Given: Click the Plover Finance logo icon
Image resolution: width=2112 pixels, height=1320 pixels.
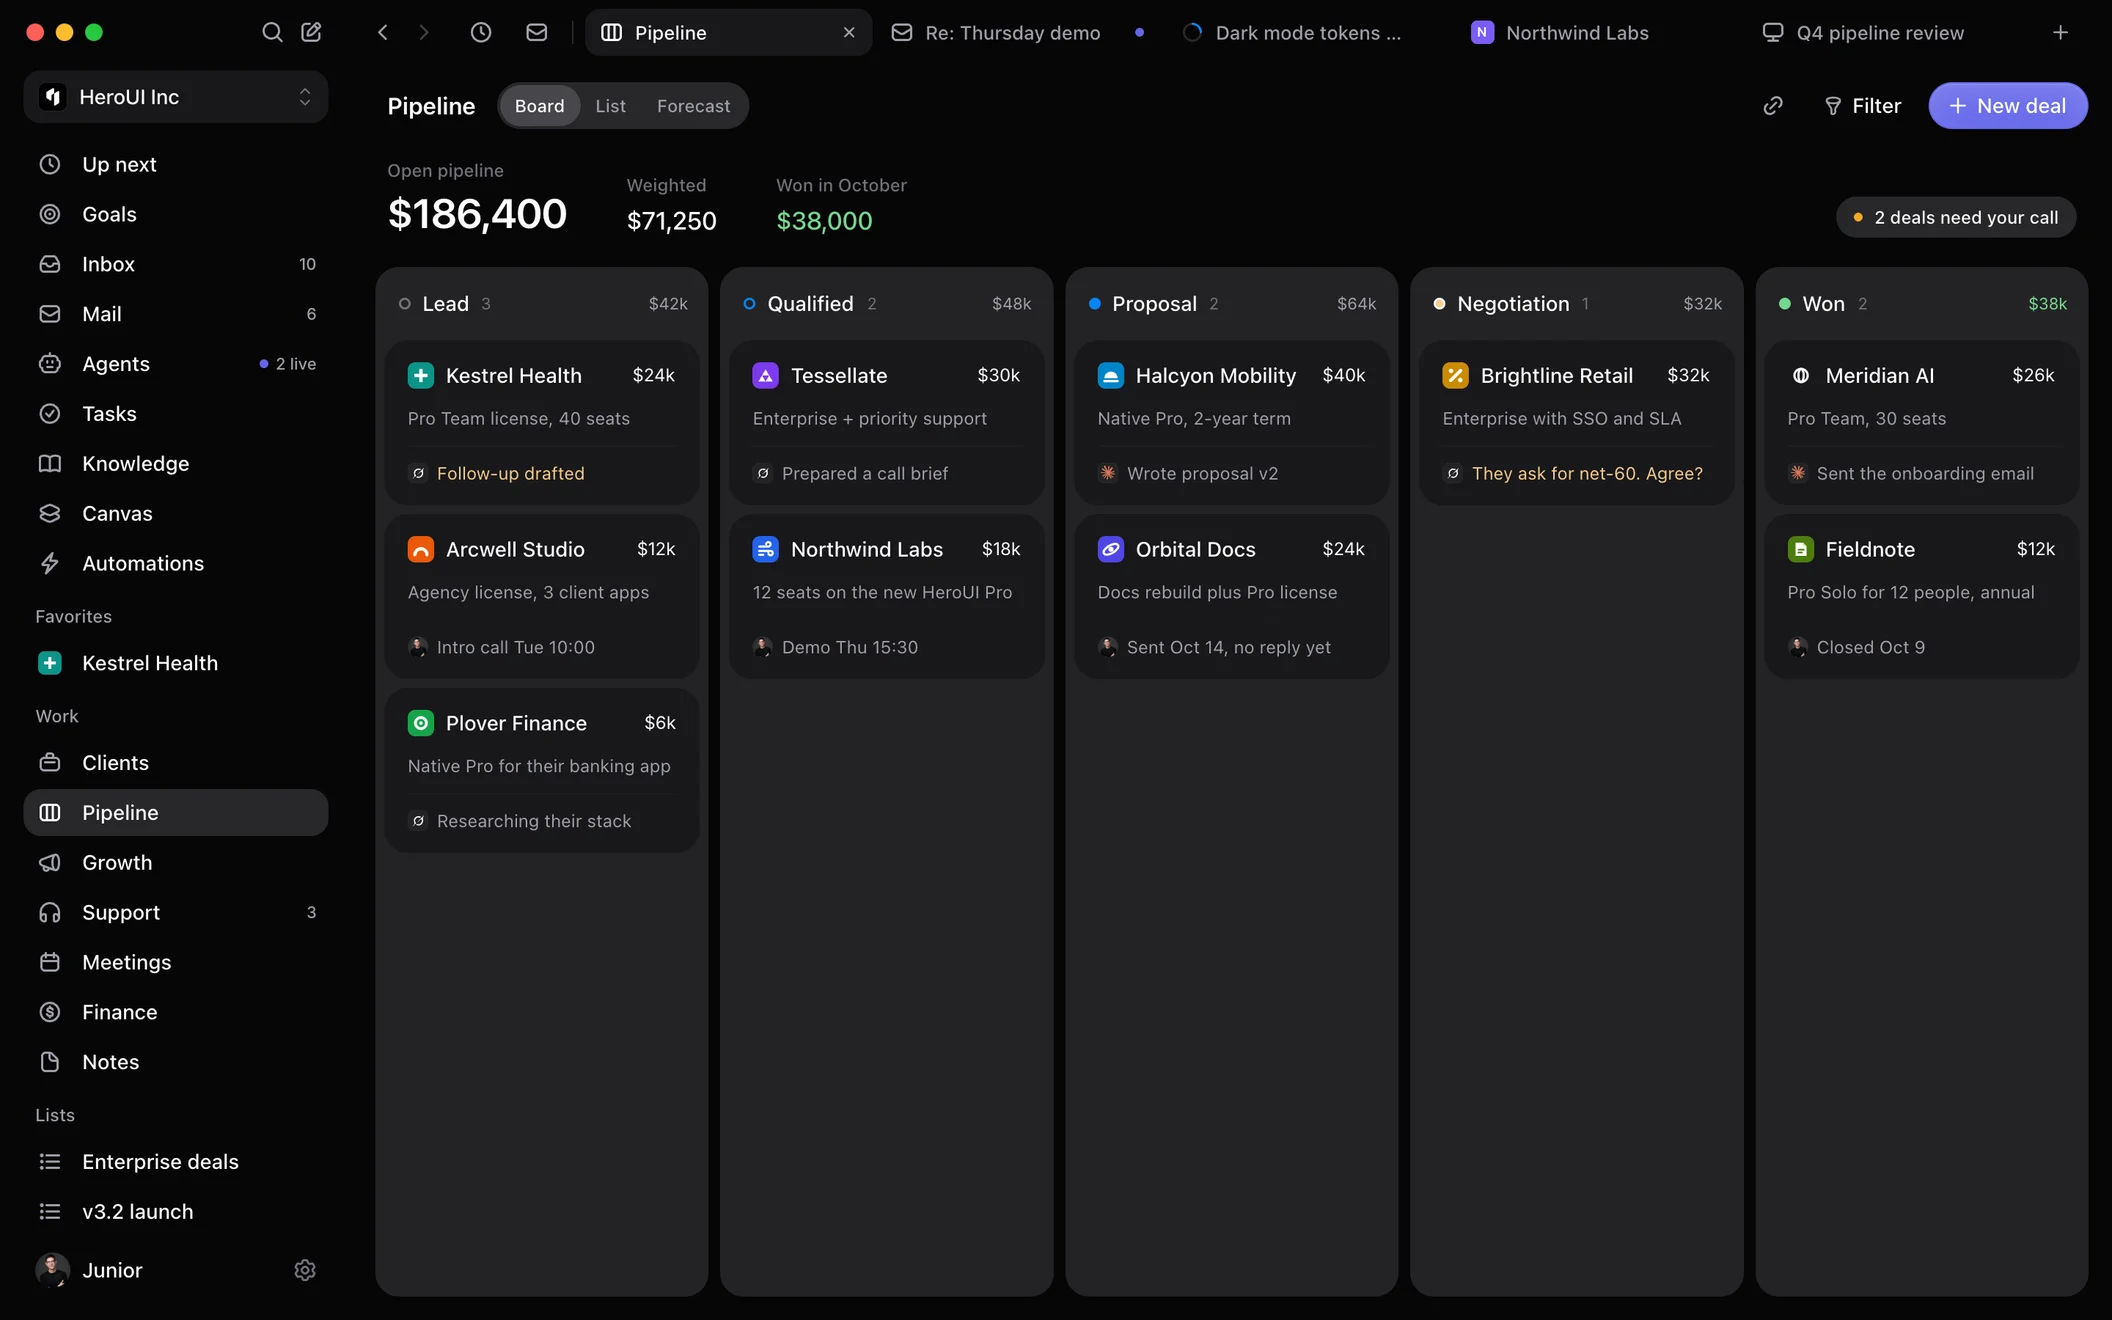Looking at the screenshot, I should tap(421, 723).
